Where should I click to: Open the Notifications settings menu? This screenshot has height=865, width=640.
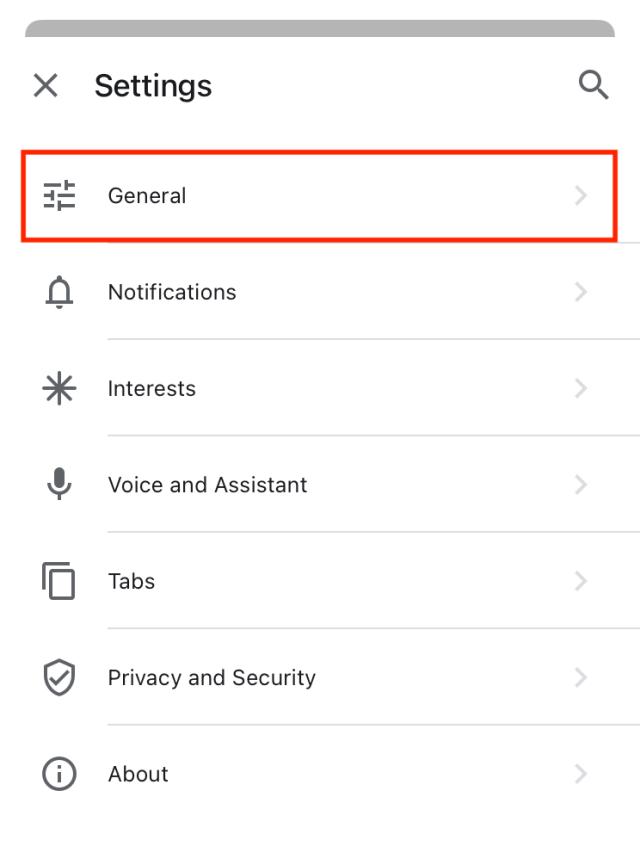[x=172, y=292]
